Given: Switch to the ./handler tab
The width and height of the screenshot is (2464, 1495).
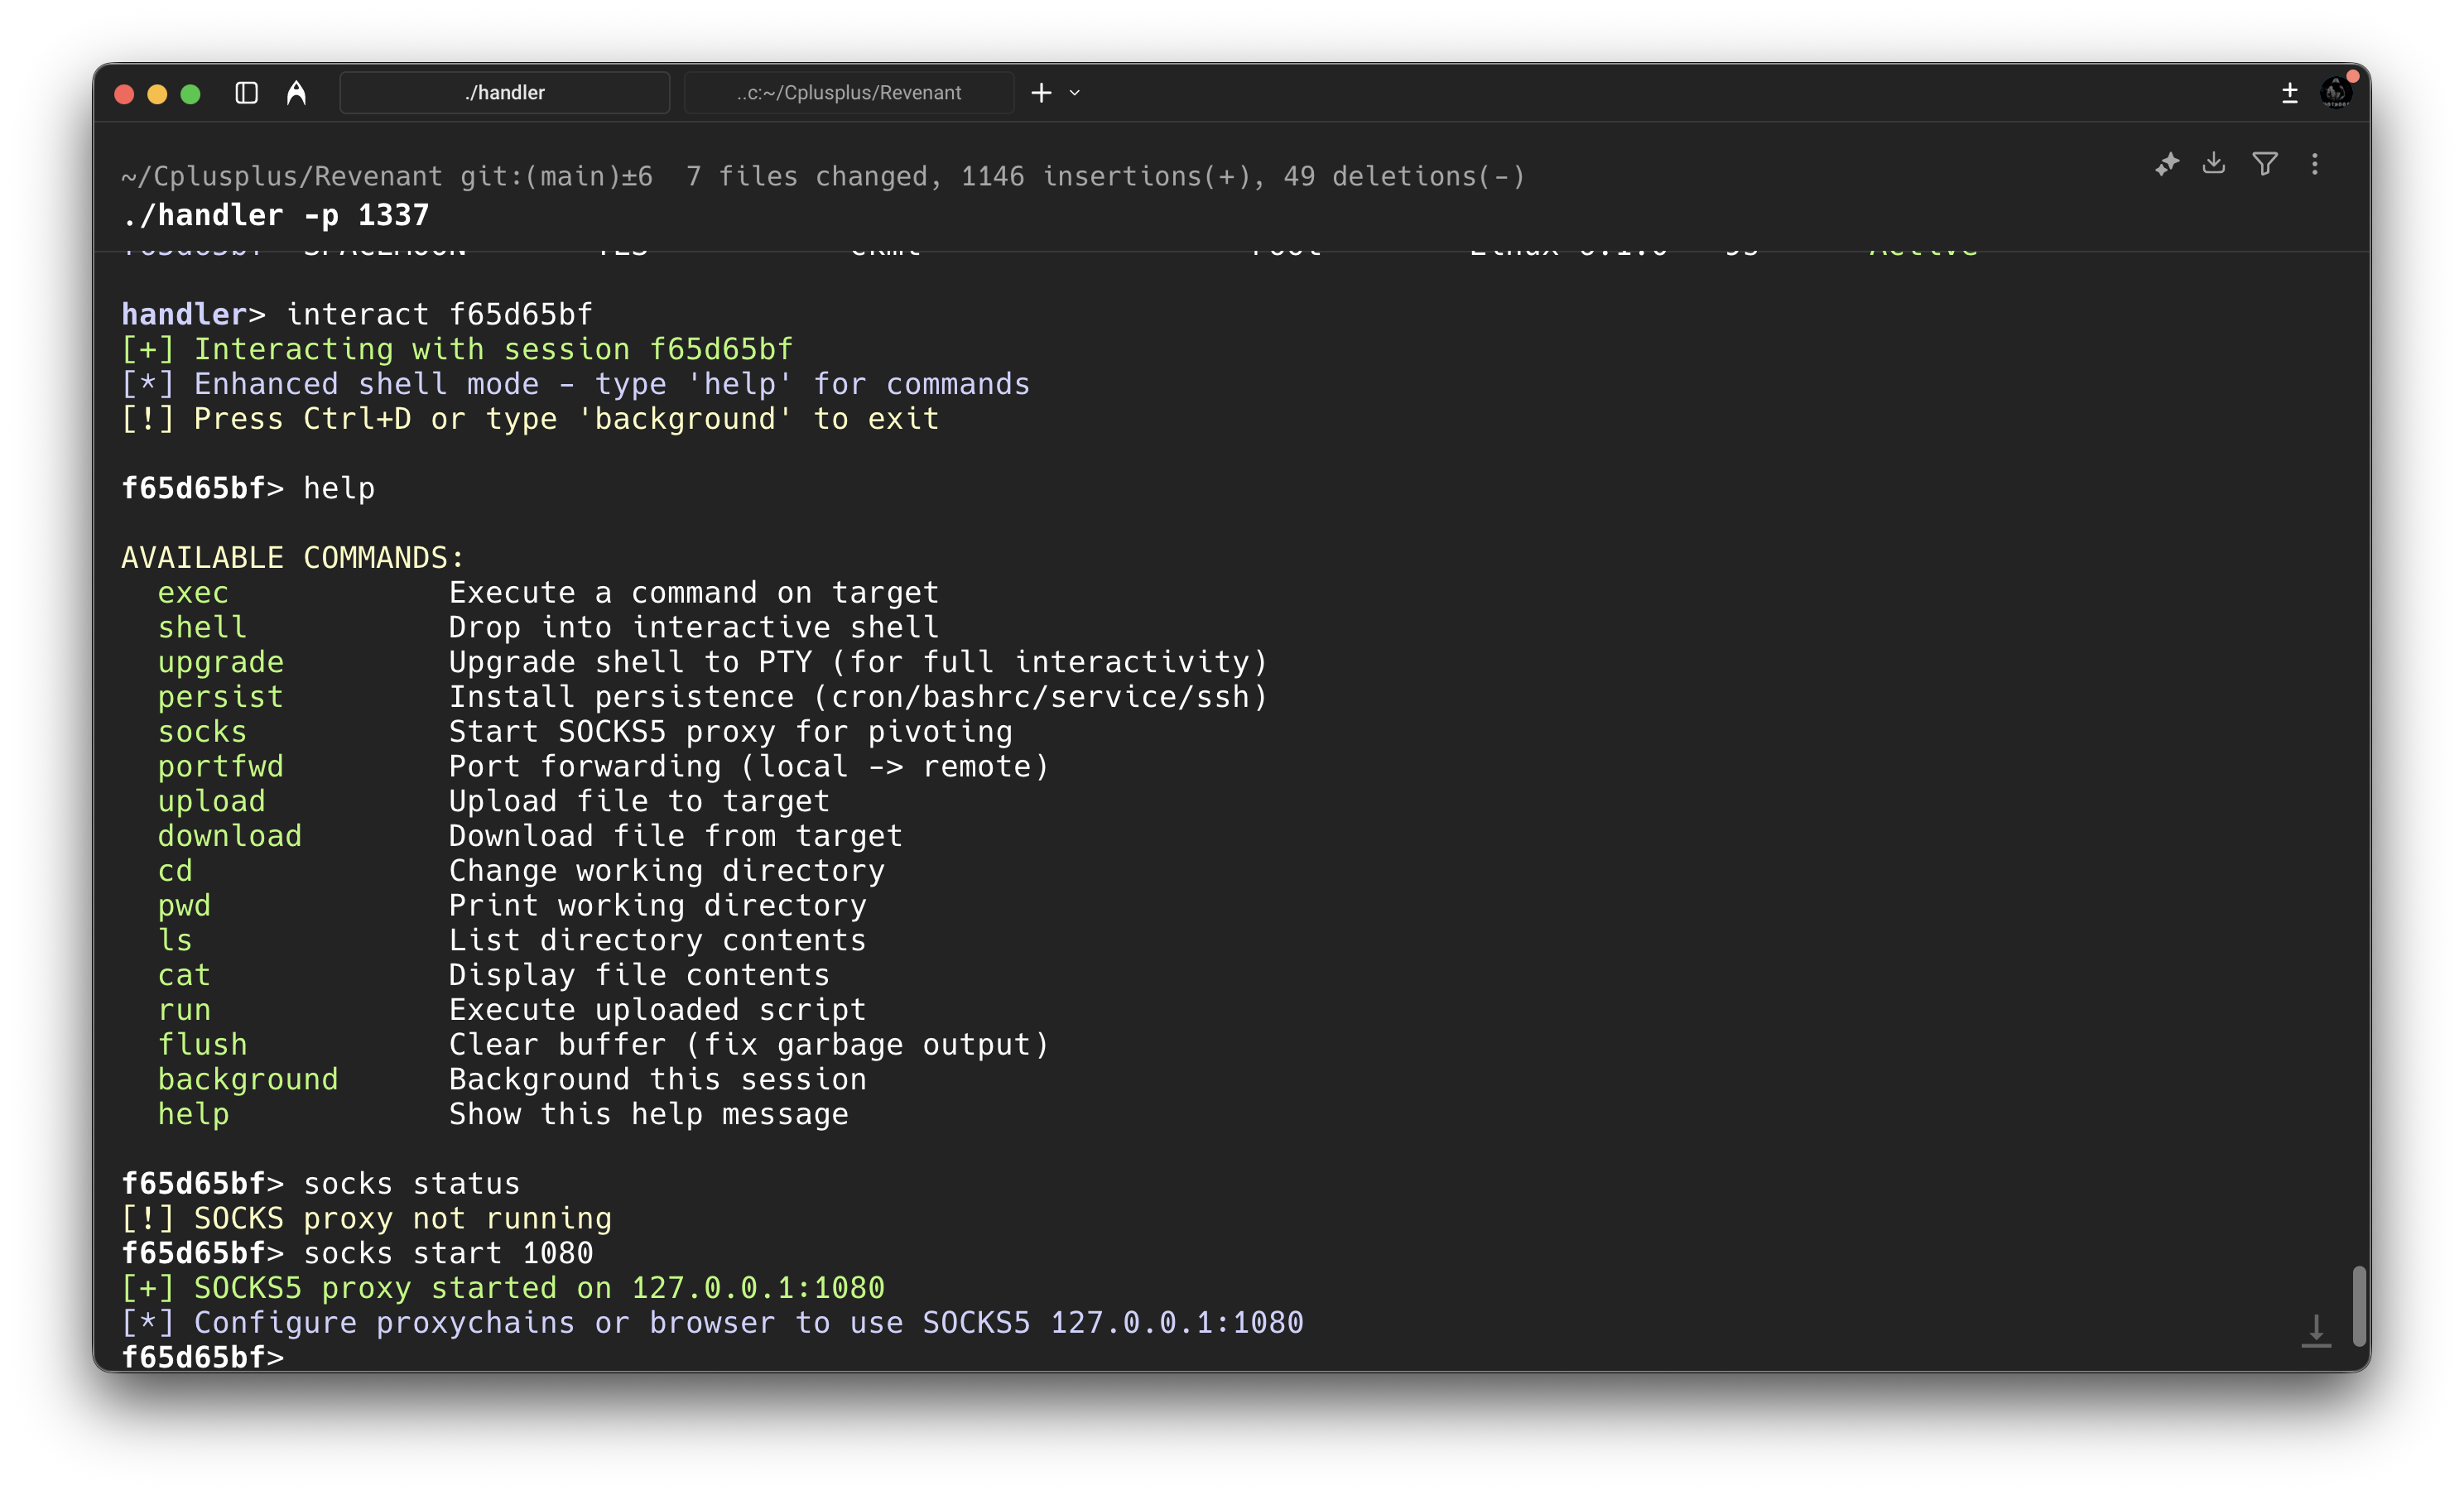Looking at the screenshot, I should pos(504,93).
